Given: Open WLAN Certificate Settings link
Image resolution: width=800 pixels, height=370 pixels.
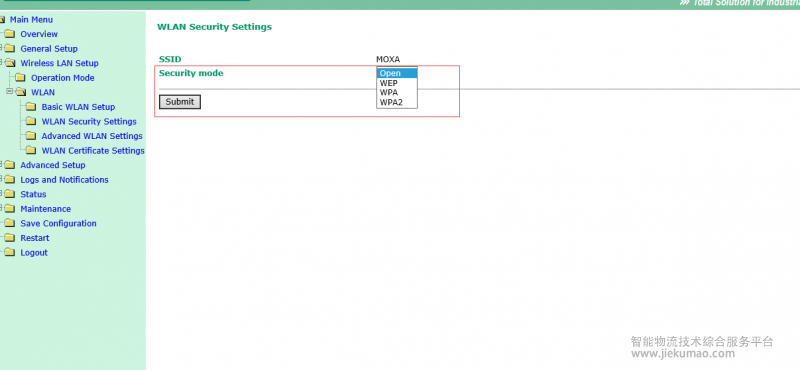Looking at the screenshot, I should [93, 151].
